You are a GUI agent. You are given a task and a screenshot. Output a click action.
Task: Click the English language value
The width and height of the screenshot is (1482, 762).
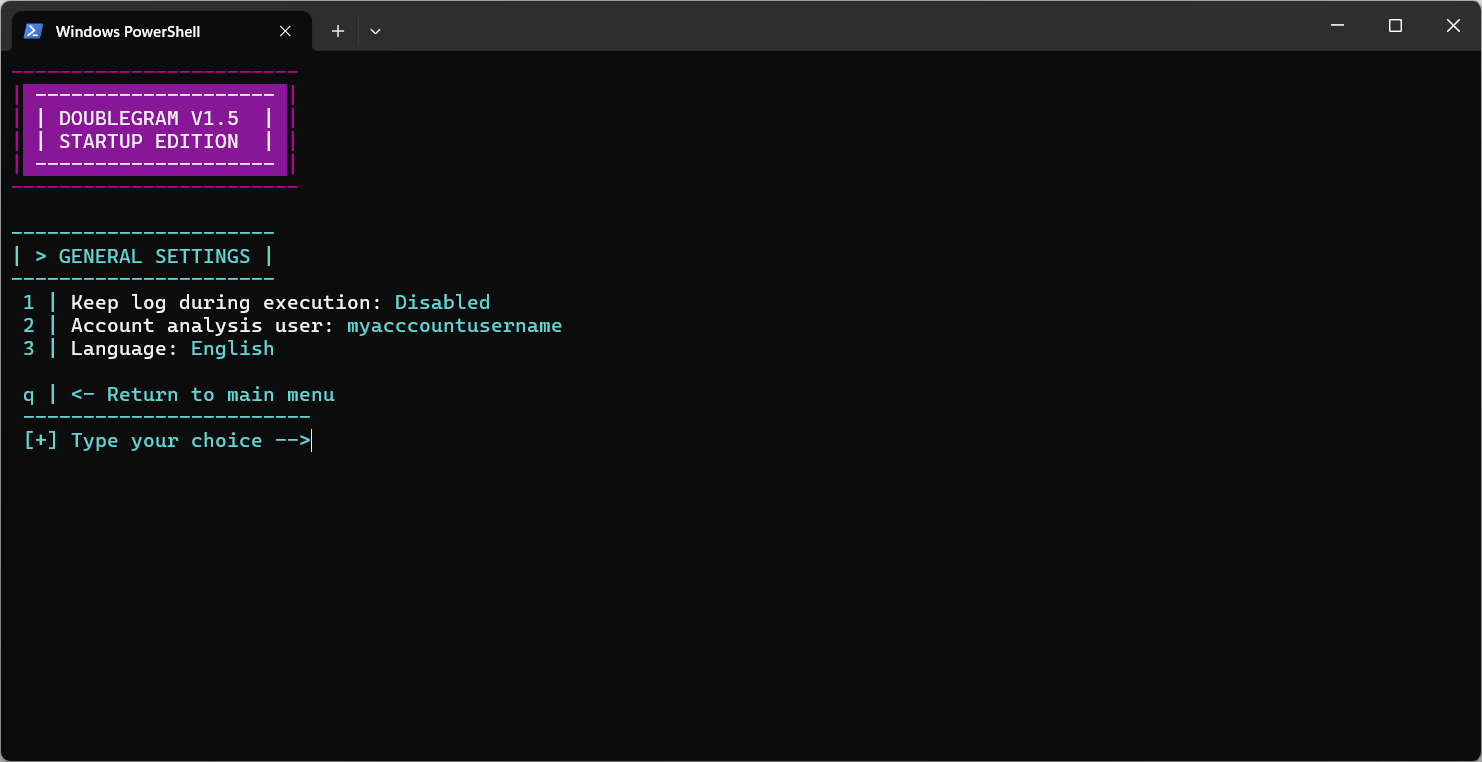tap(232, 349)
